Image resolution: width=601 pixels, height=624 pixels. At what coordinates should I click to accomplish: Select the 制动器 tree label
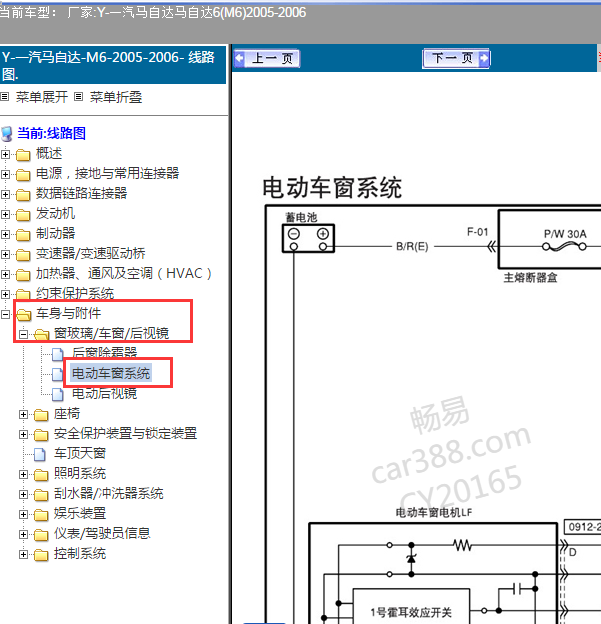[x=55, y=233]
